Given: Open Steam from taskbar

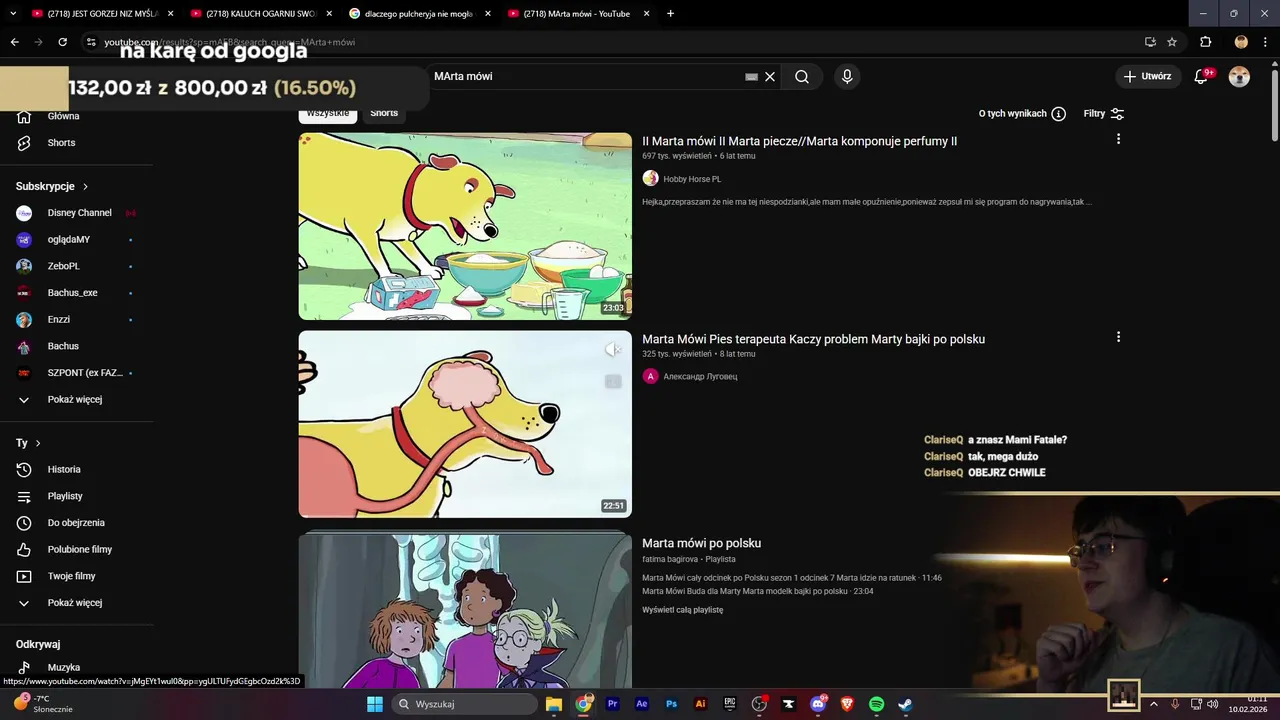Looking at the screenshot, I should tap(905, 704).
